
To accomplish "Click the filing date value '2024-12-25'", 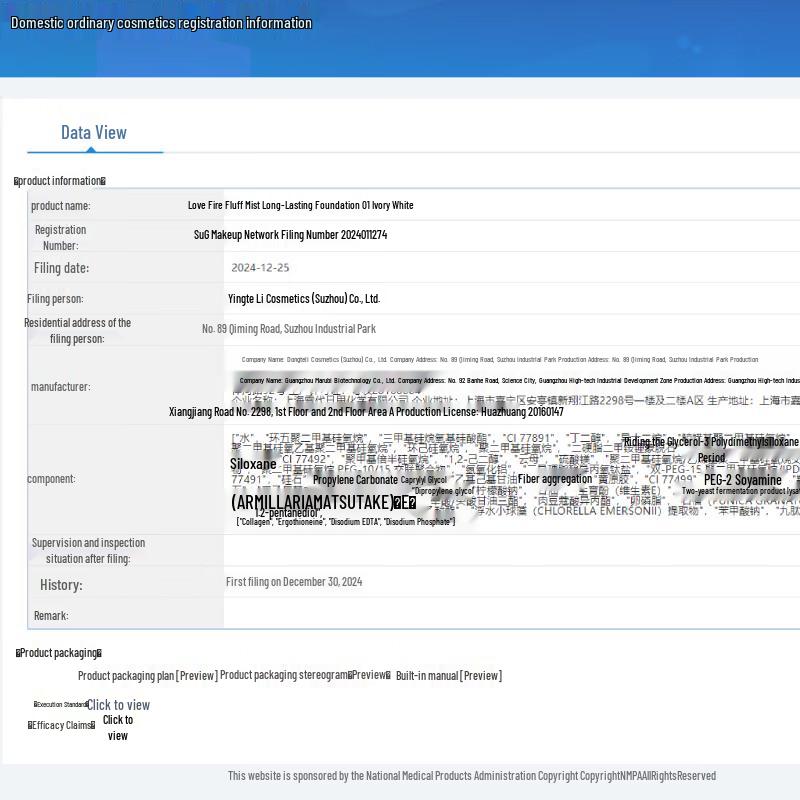I will [x=260, y=268].
